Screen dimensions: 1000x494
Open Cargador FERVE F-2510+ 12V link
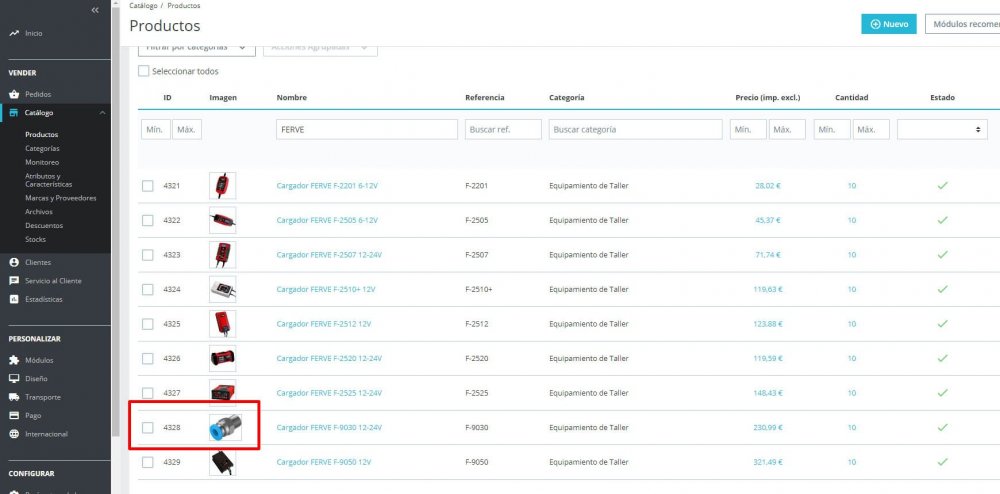326,289
